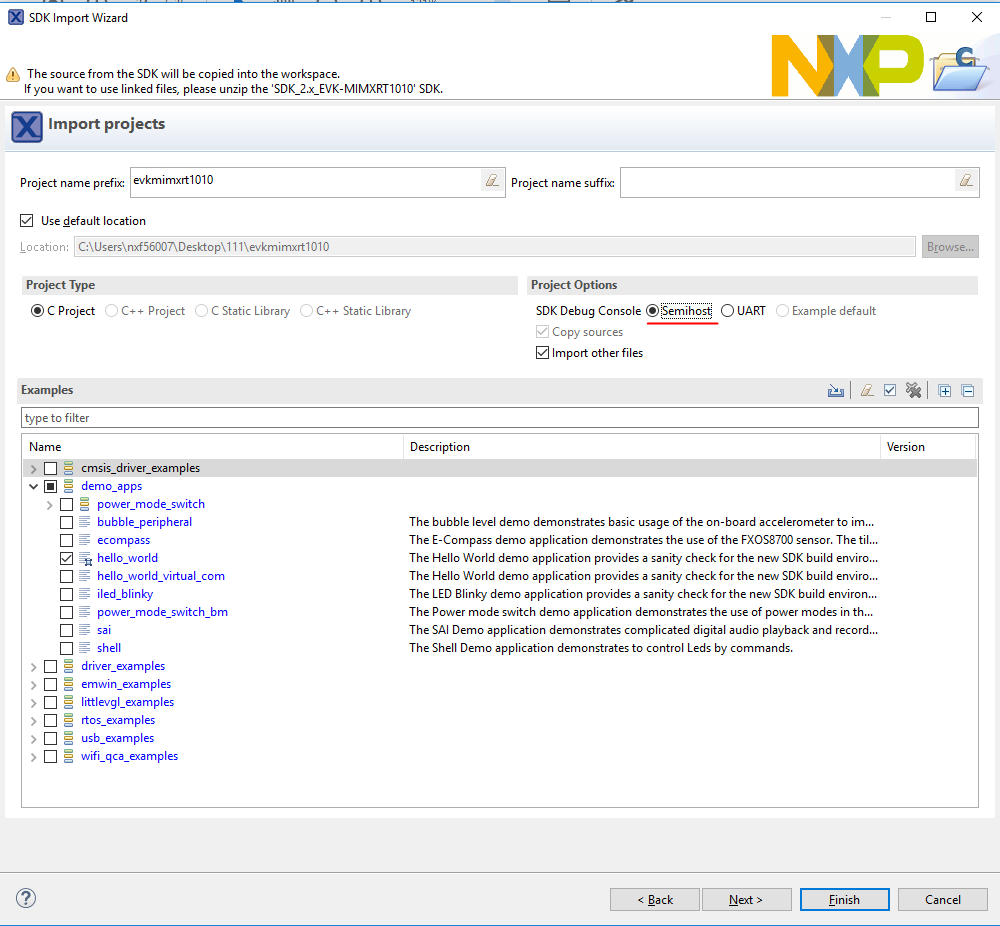Toggle the Use default location checkbox
Image resolution: width=1000 pixels, height=926 pixels.
pyautogui.click(x=27, y=221)
